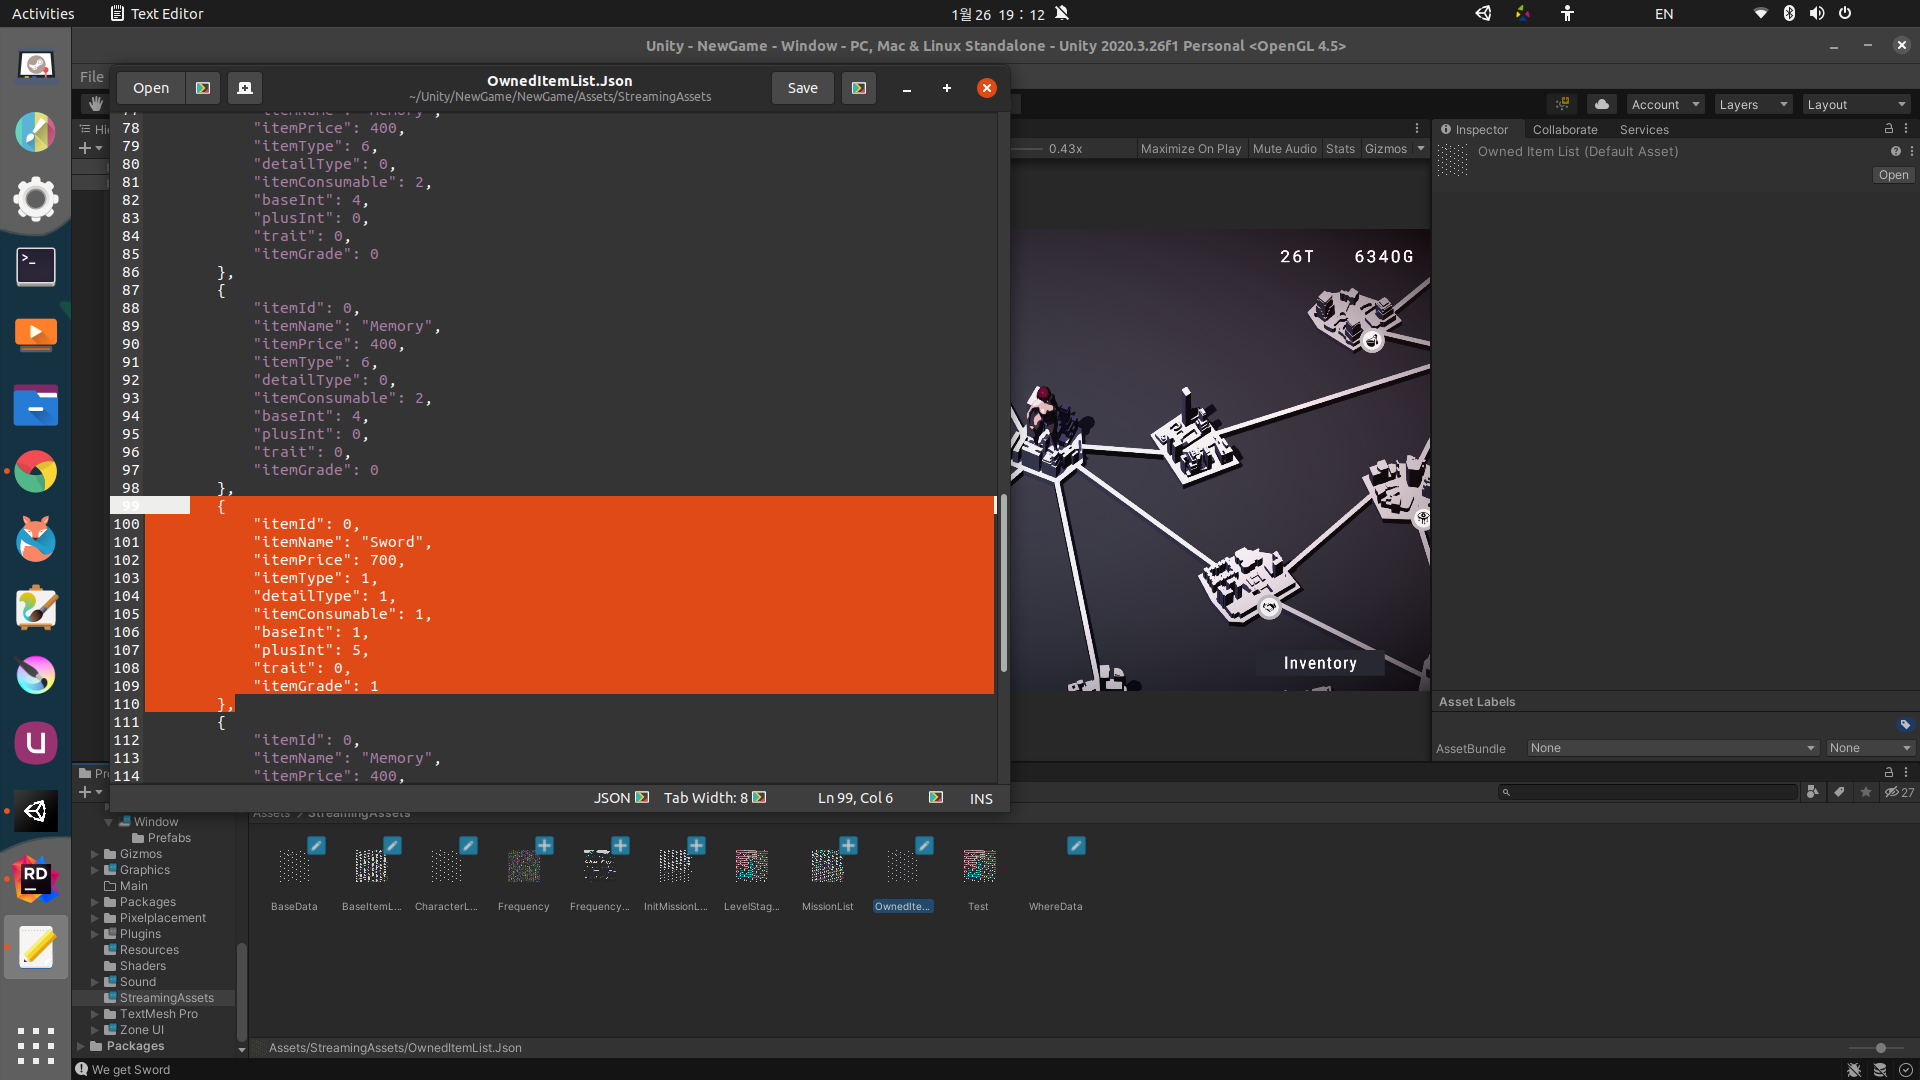The width and height of the screenshot is (1920, 1080).
Task: Open the Layout dropdown
Action: [x=1857, y=104]
